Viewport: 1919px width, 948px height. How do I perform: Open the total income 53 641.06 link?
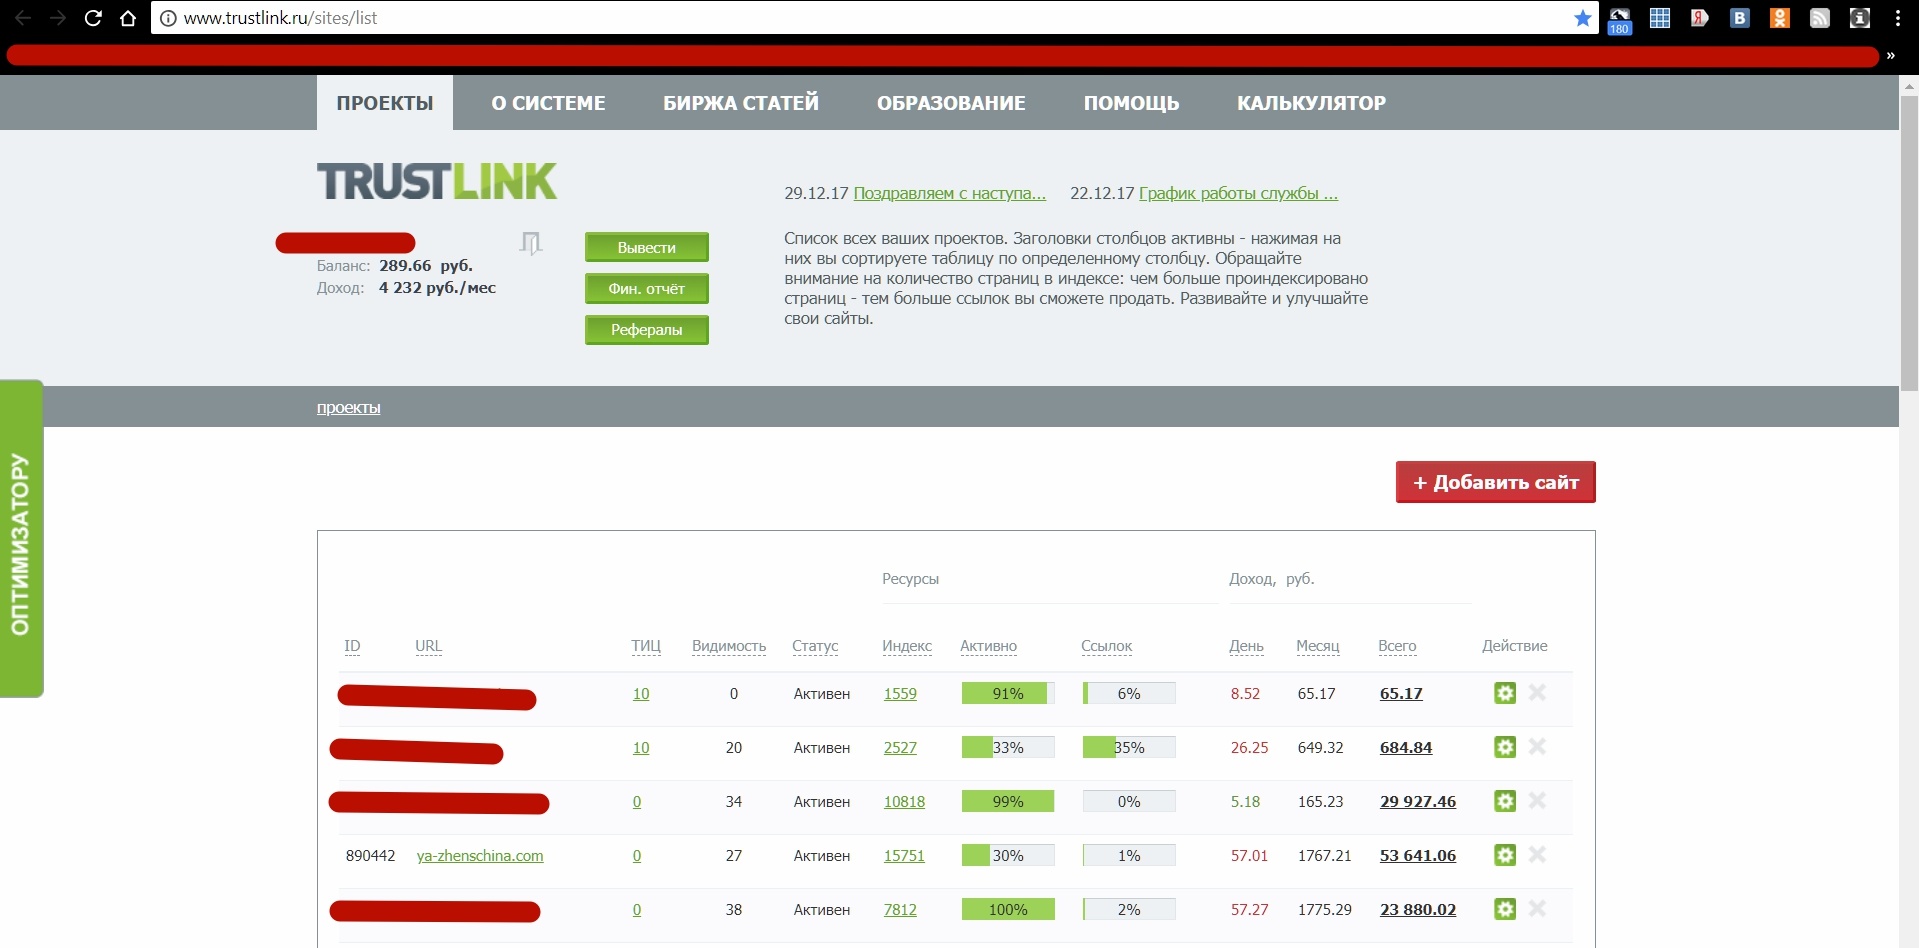(x=1418, y=856)
